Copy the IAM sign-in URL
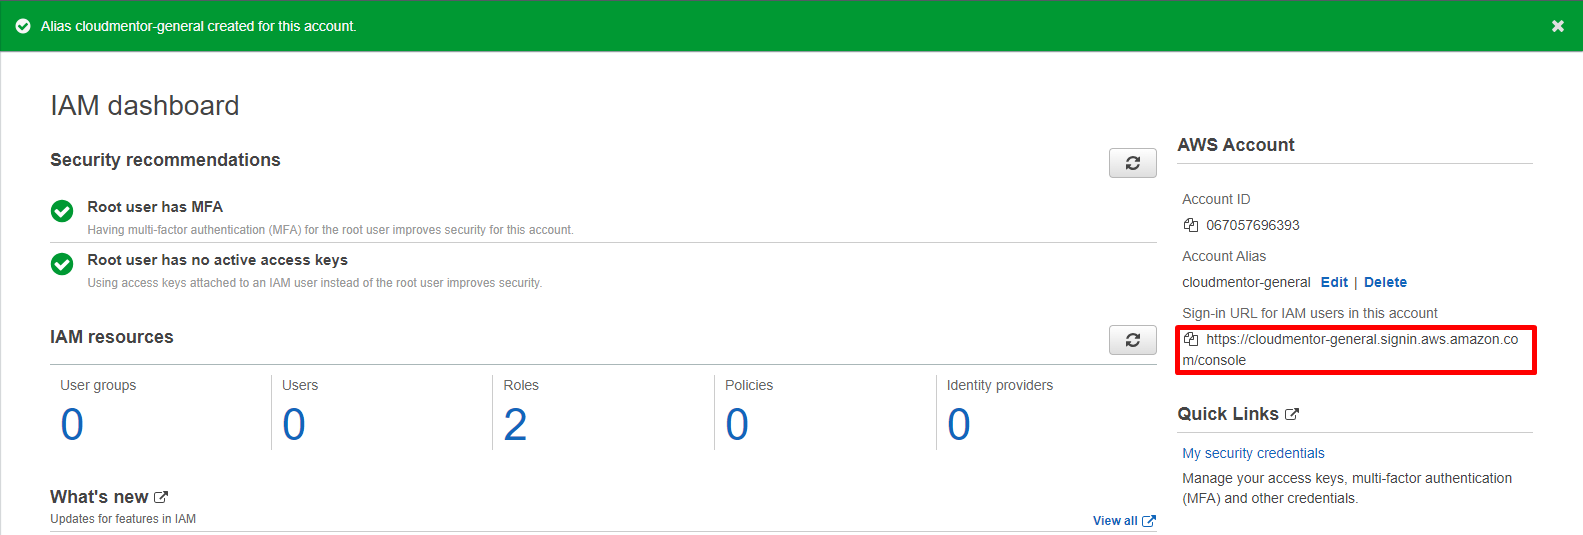This screenshot has height=535, width=1583. pos(1190,339)
